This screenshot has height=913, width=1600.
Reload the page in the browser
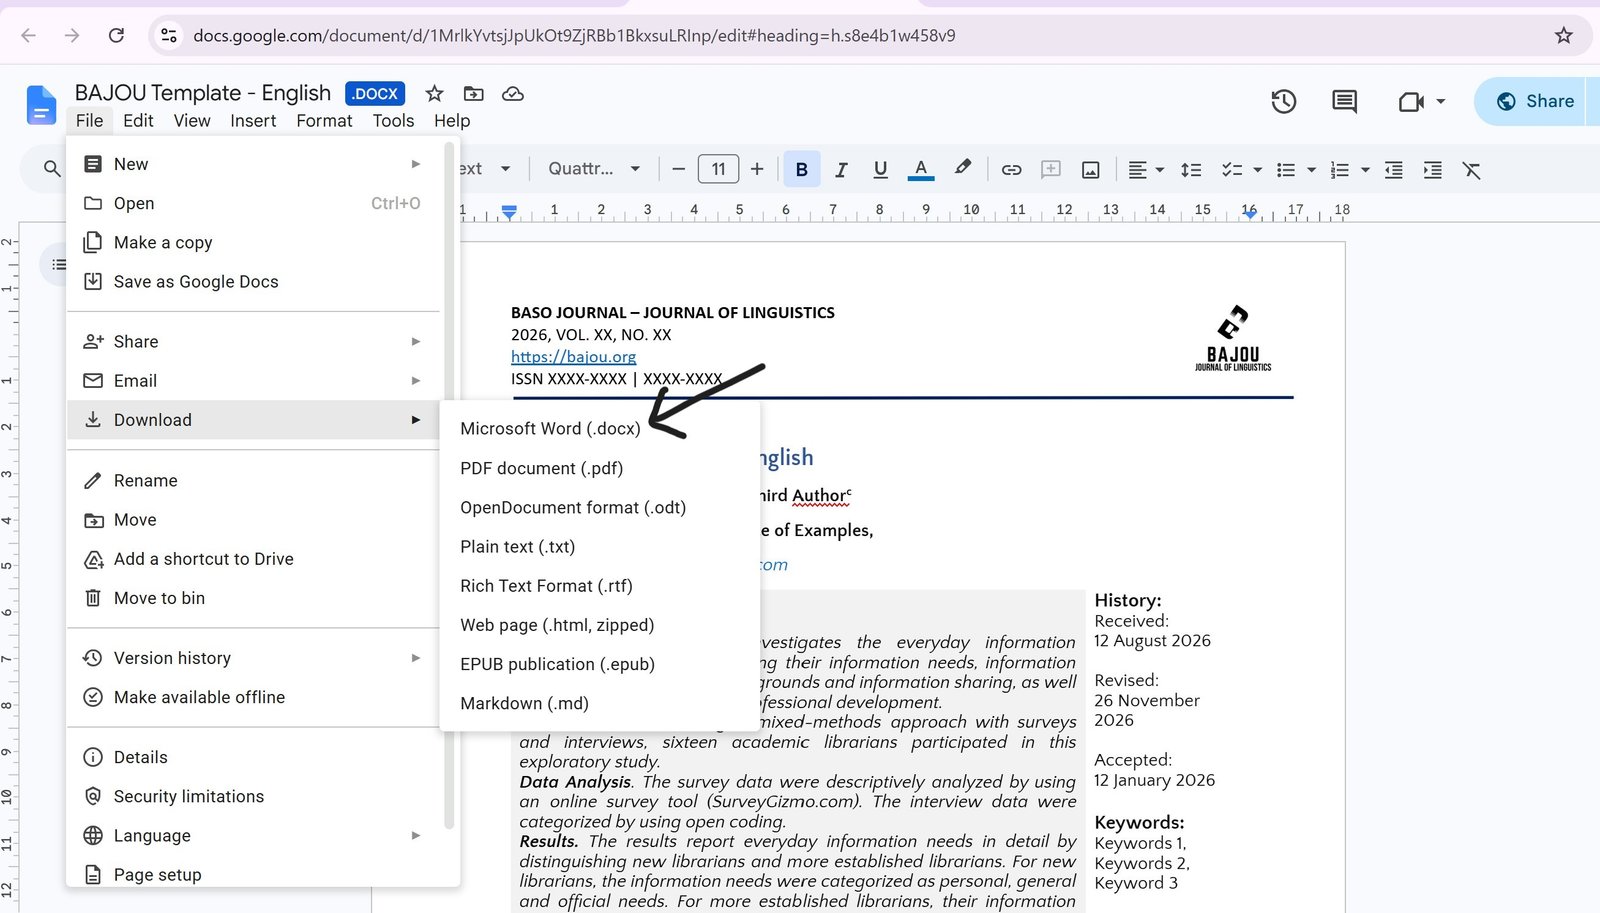click(x=116, y=35)
